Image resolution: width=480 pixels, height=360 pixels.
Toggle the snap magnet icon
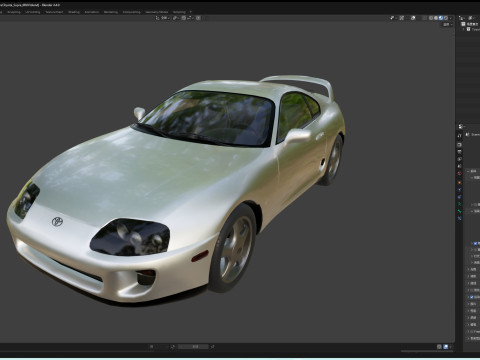click(184, 18)
